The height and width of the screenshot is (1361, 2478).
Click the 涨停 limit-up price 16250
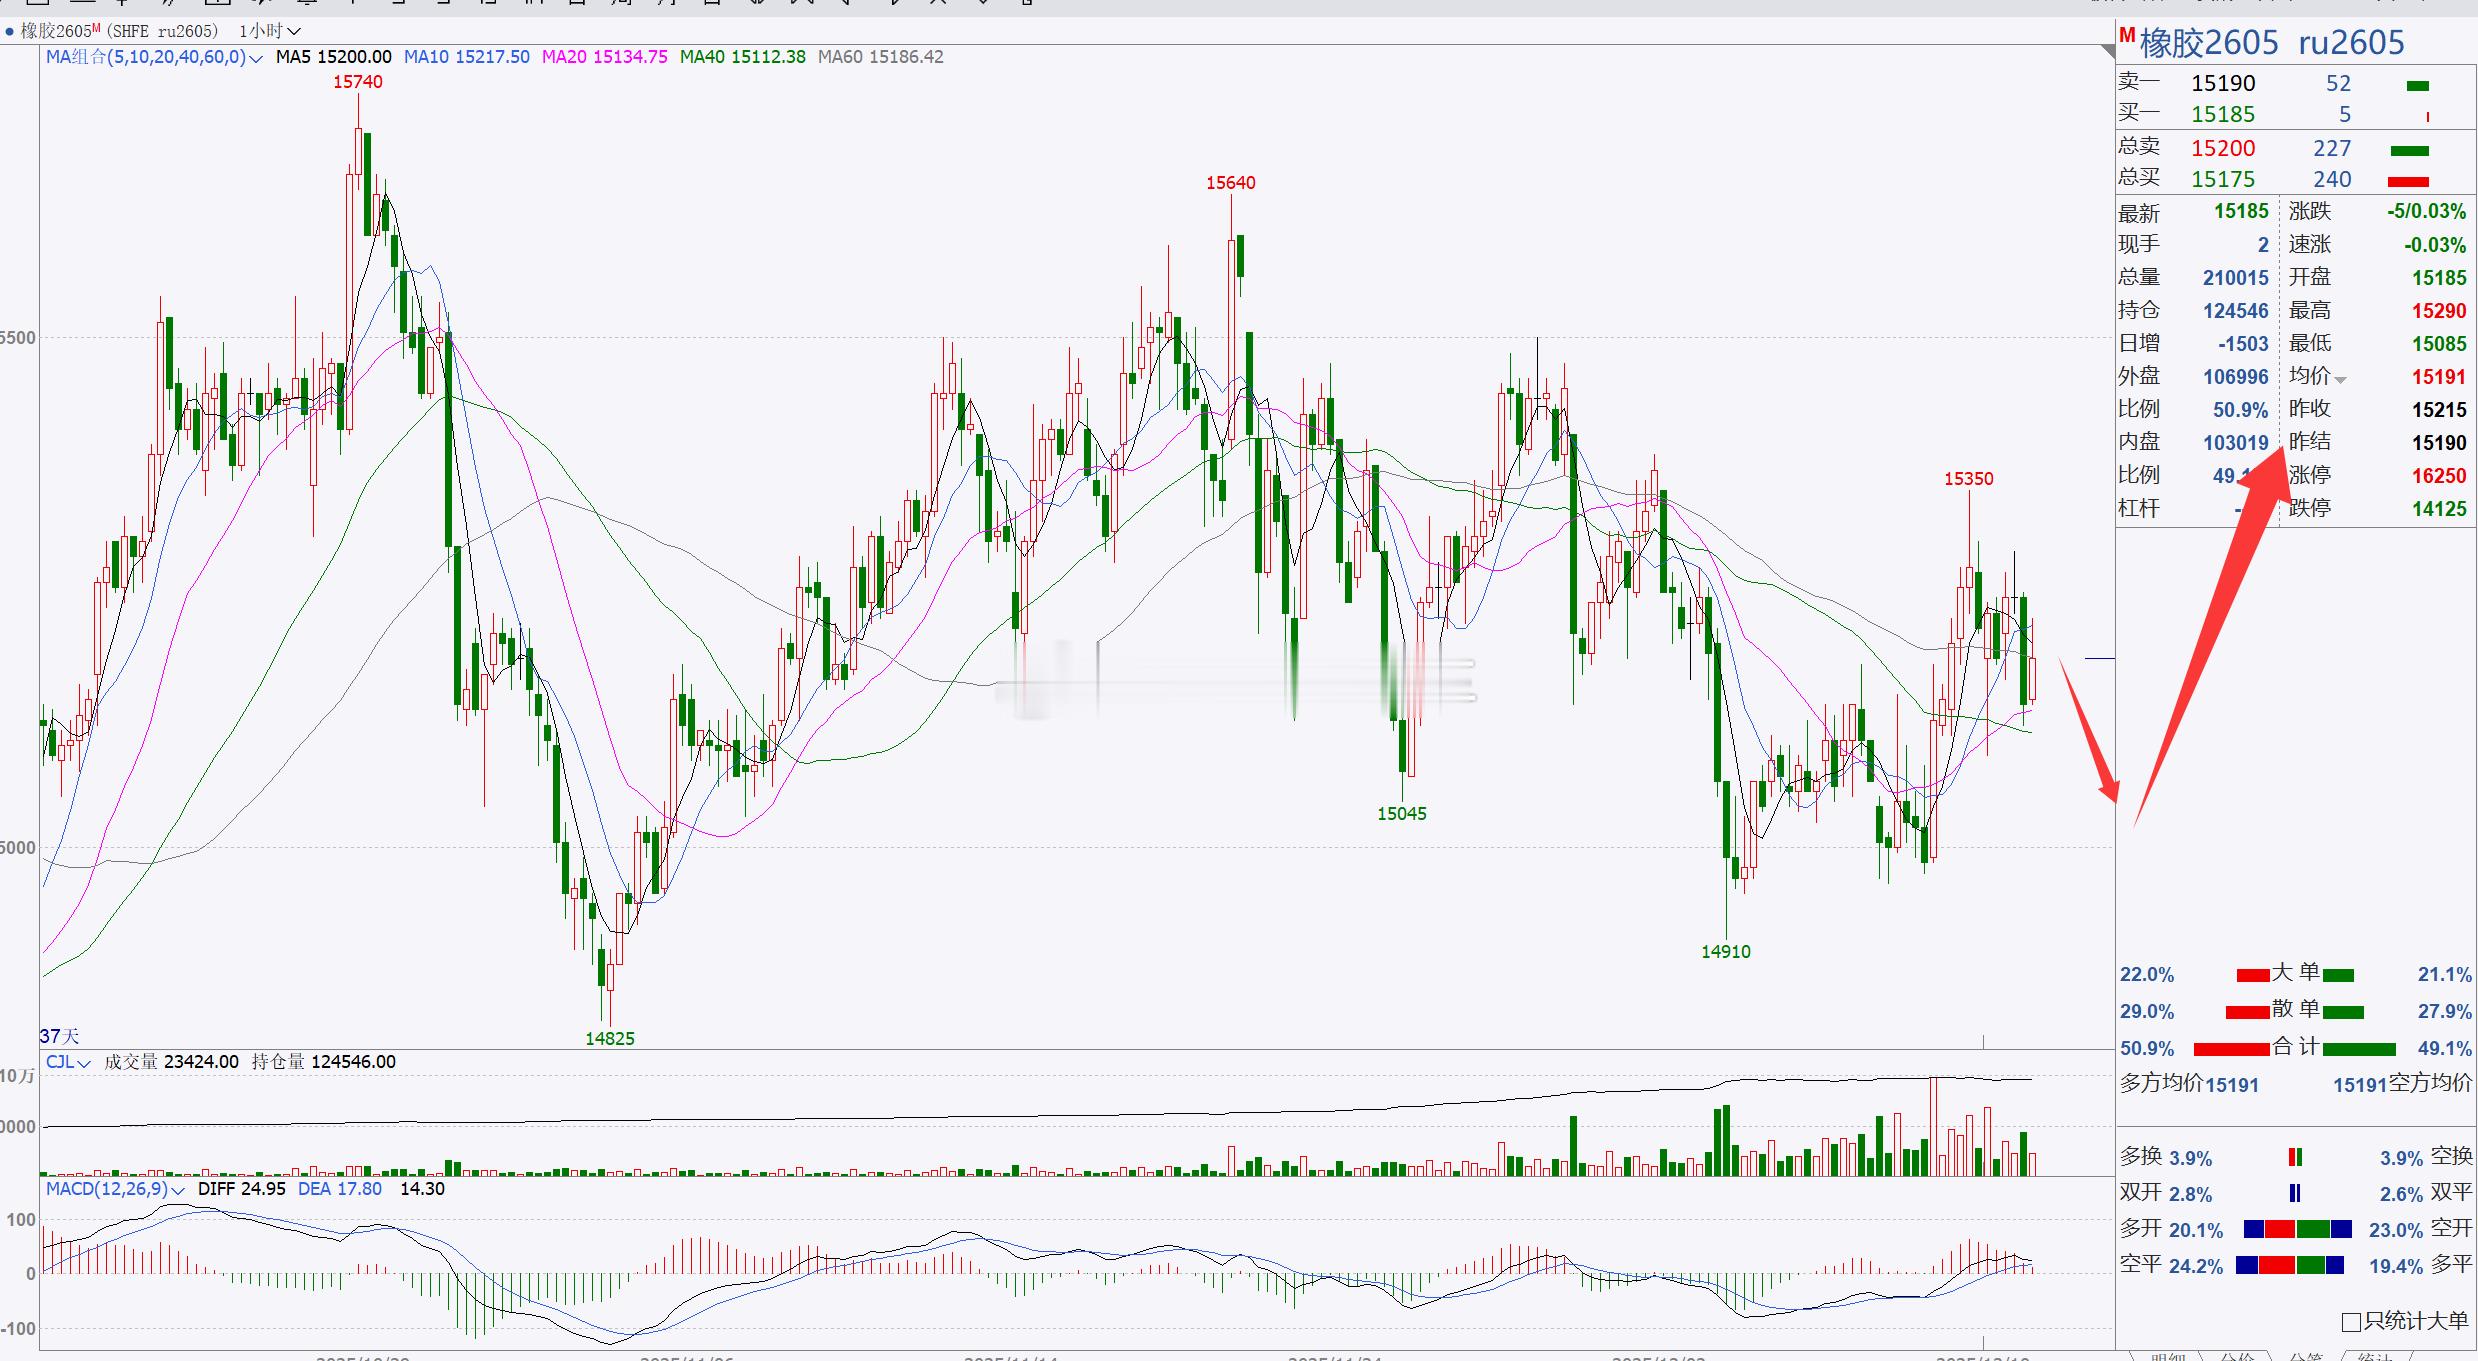coord(2438,475)
